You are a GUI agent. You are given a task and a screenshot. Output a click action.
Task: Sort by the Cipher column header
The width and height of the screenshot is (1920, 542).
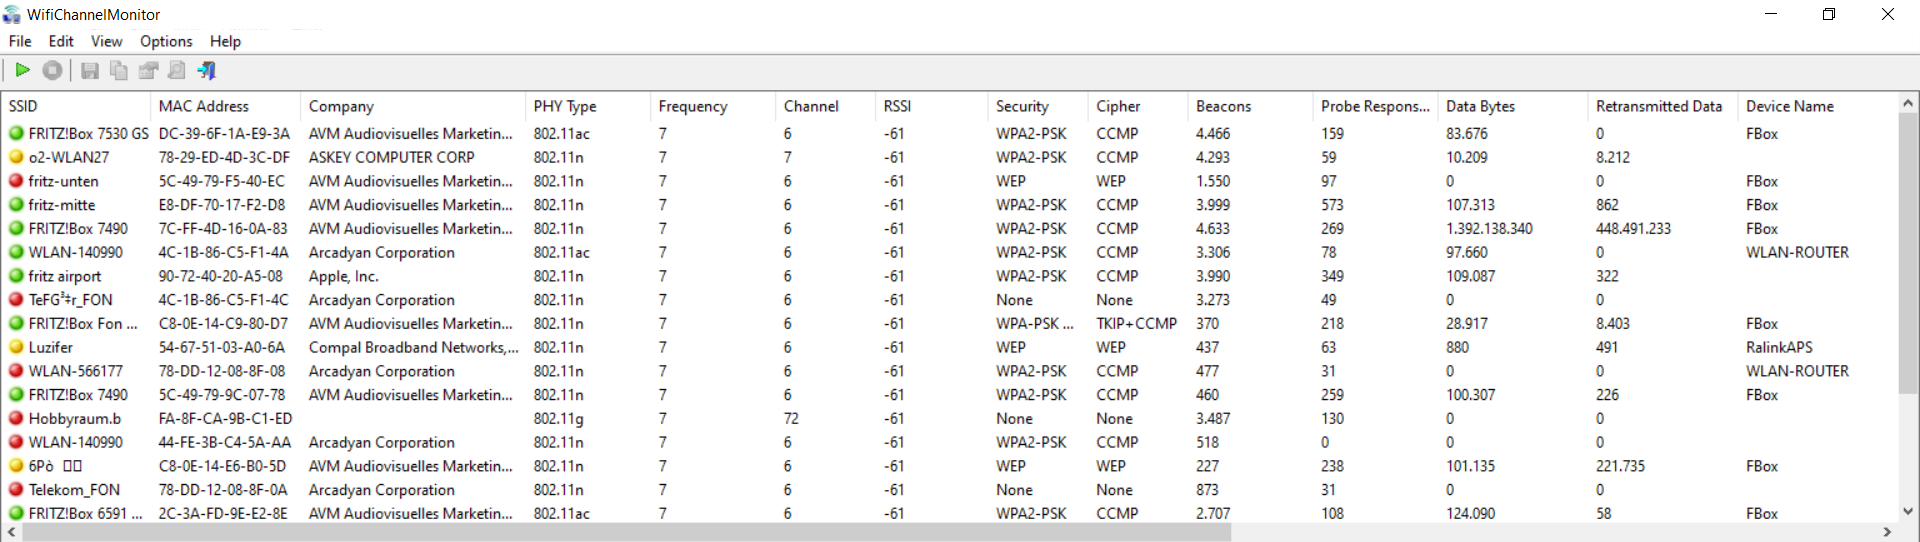point(1138,106)
